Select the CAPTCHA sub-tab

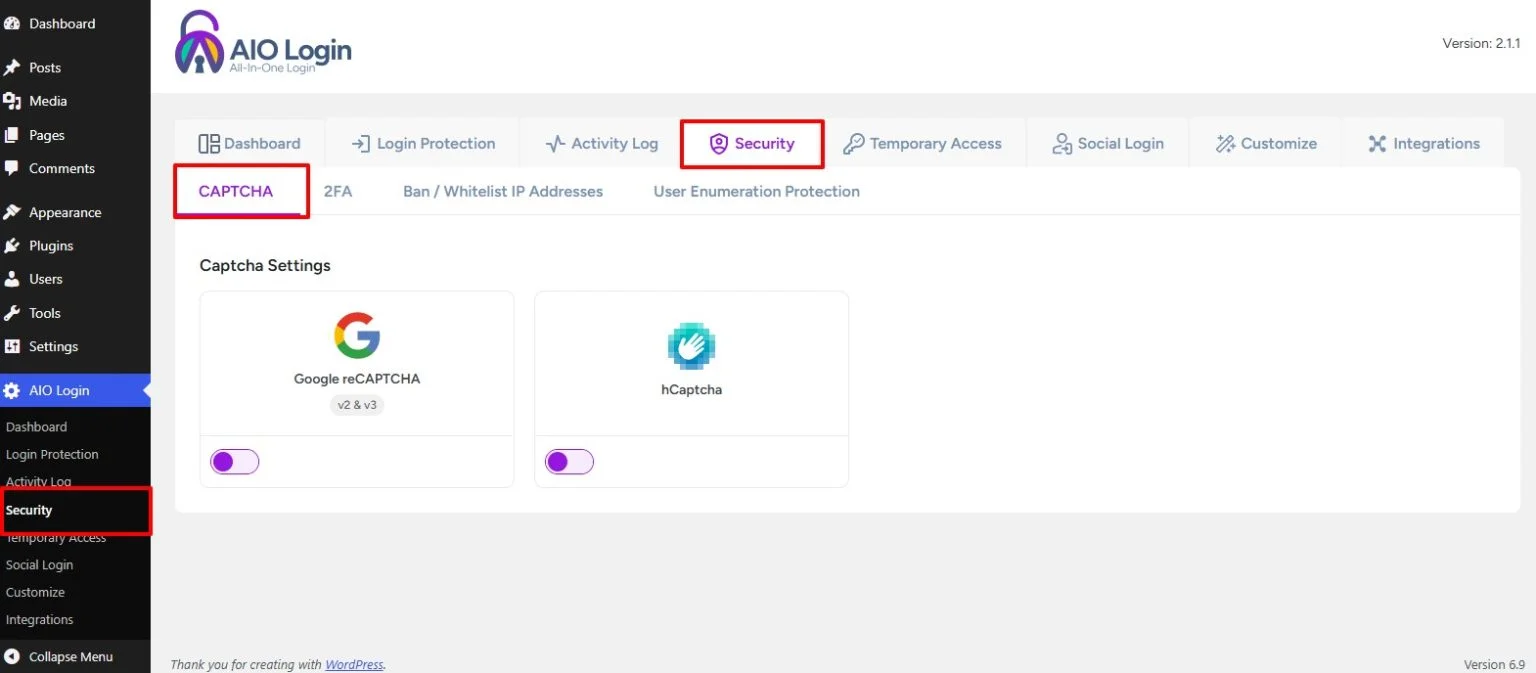236,191
